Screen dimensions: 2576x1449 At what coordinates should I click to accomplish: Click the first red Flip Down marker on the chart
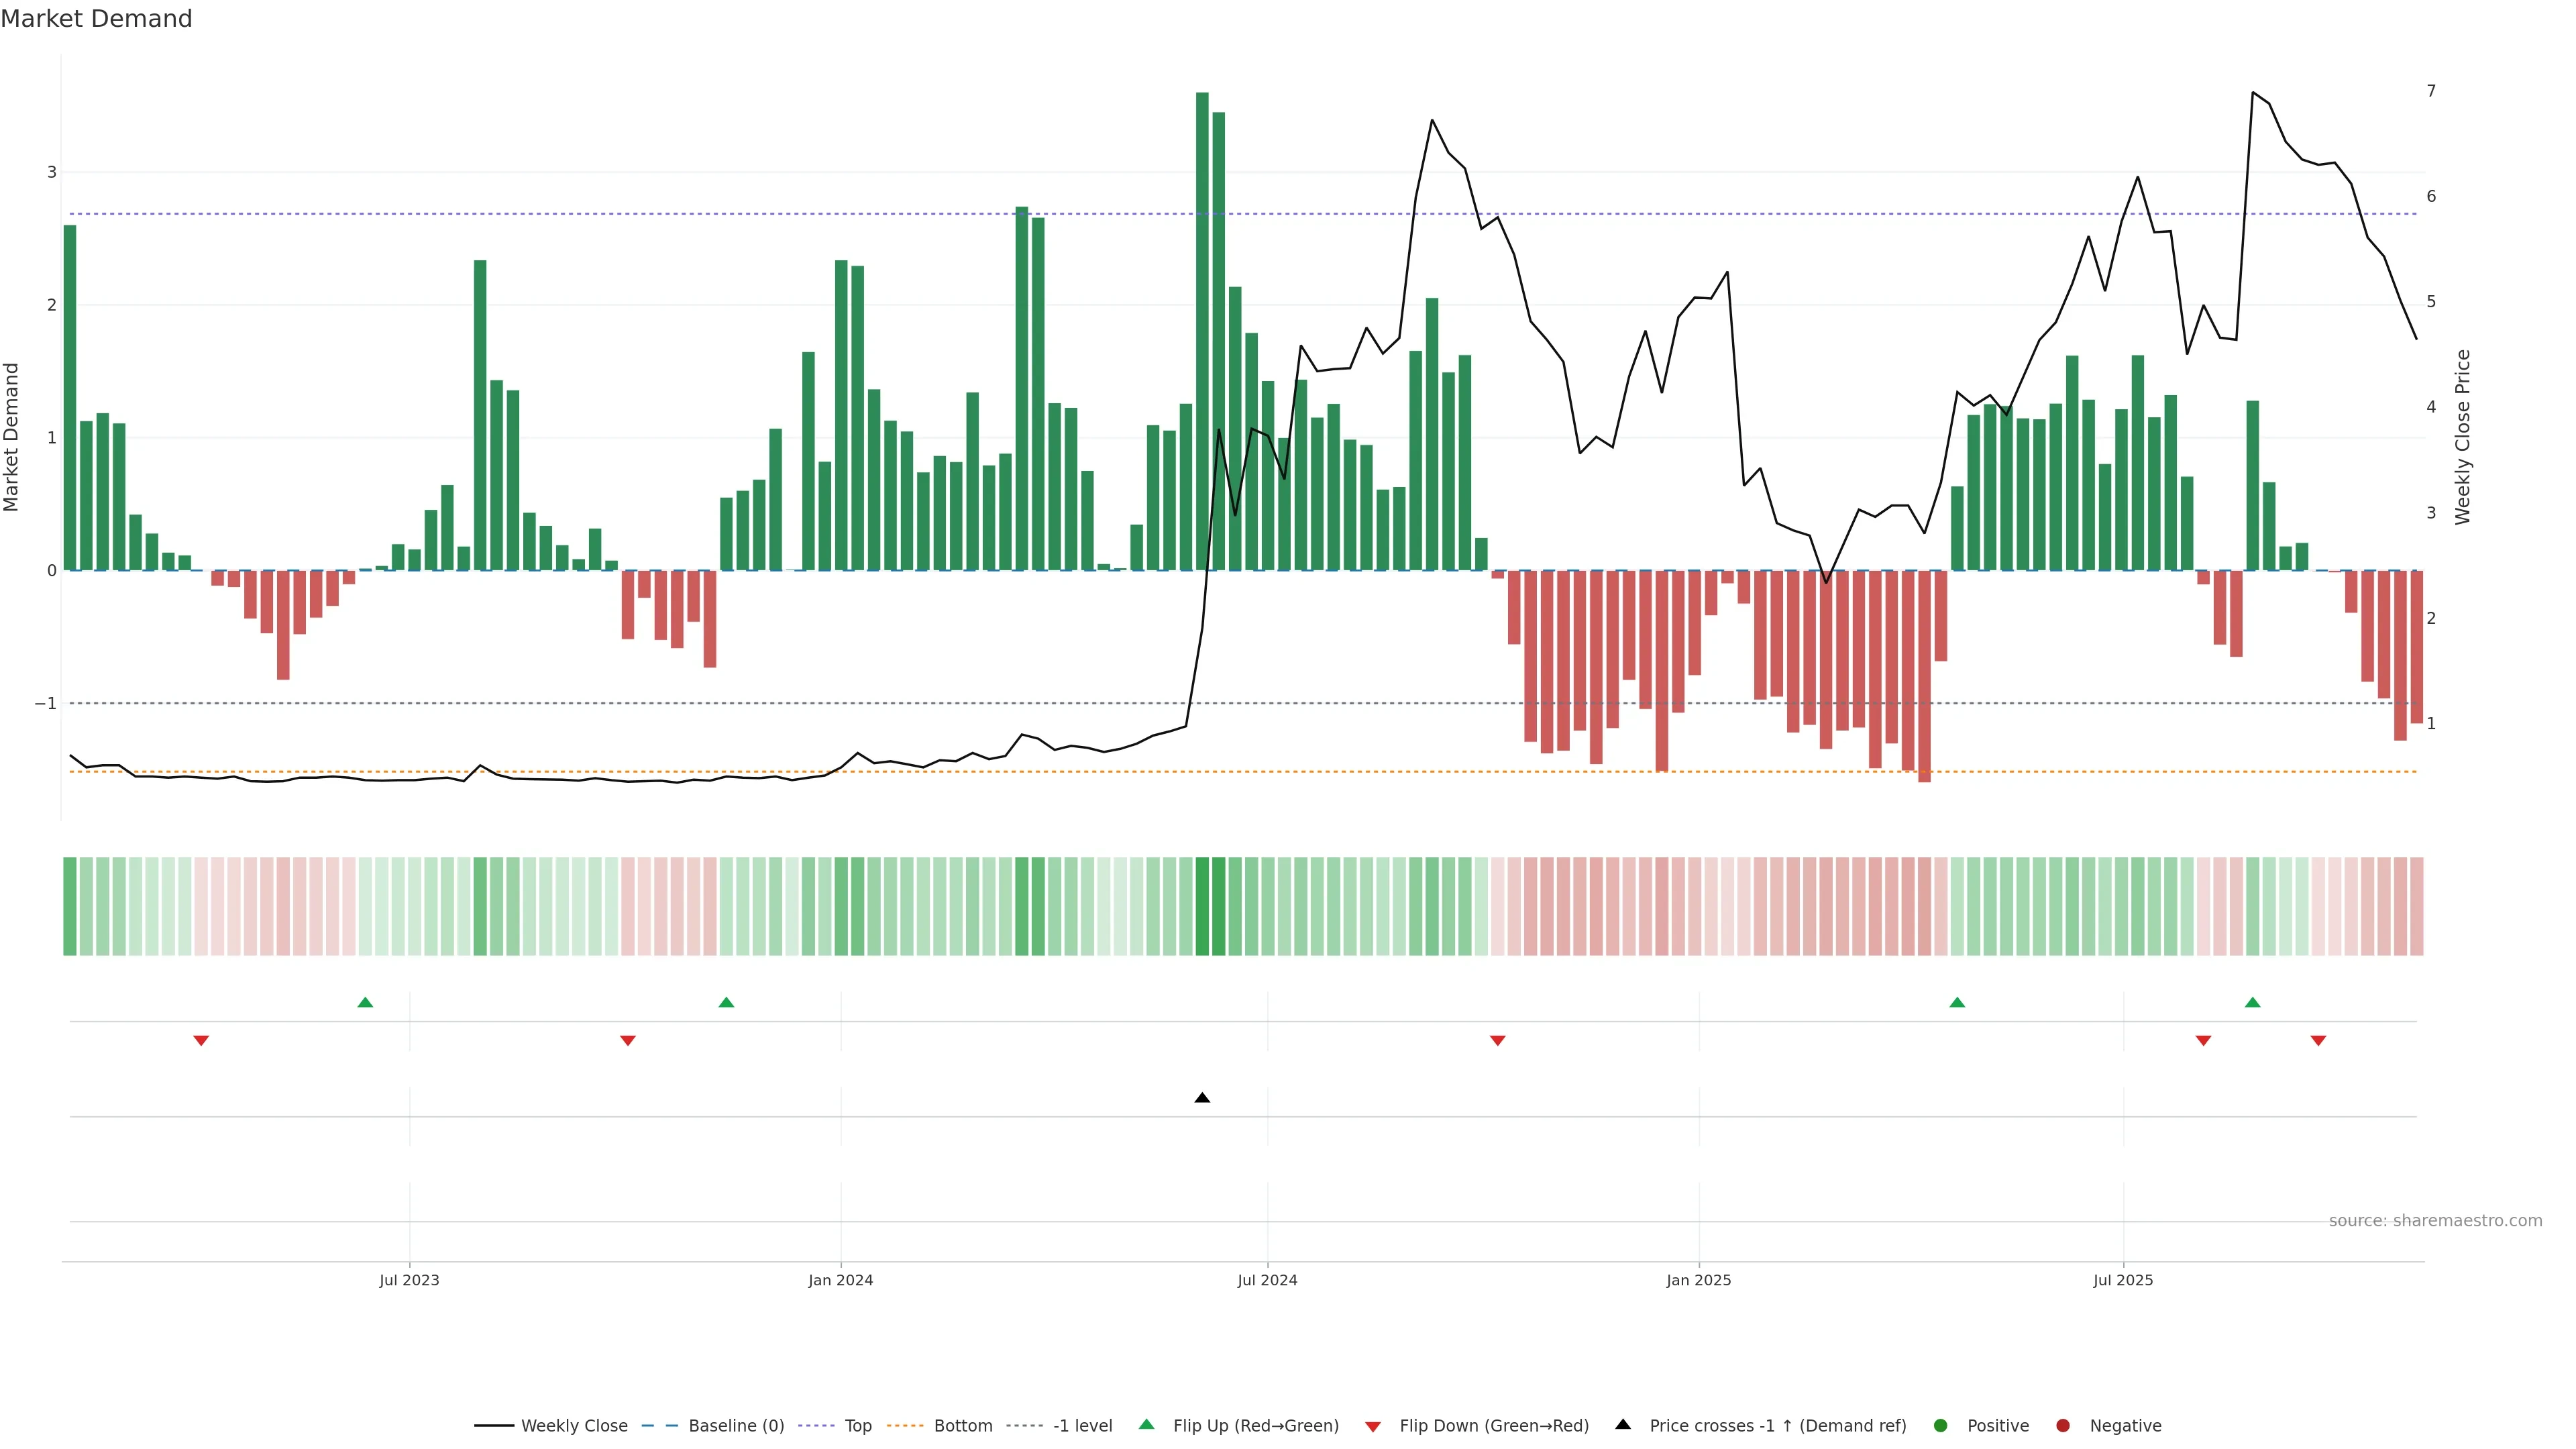tap(201, 1041)
